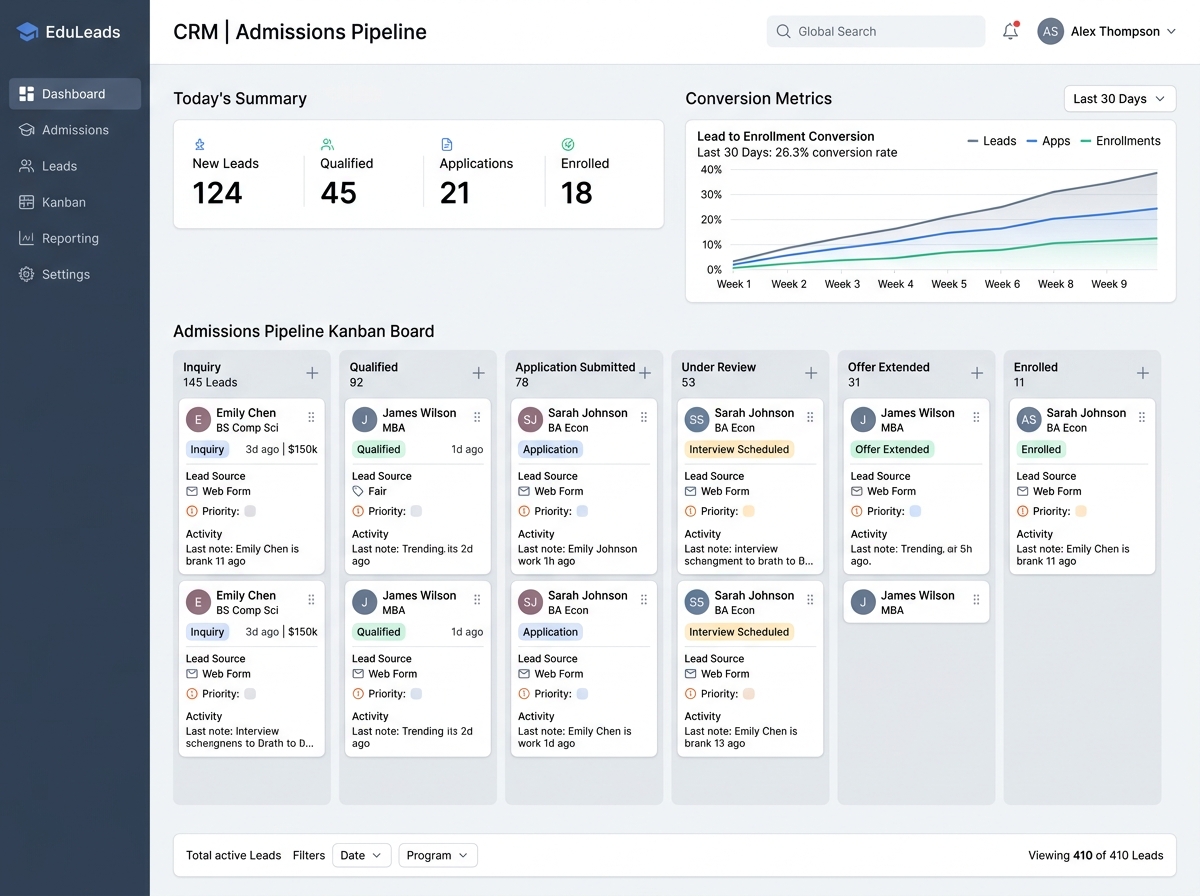Click drag handle on second Emily Chen card
This screenshot has width=1200, height=896.
(311, 600)
